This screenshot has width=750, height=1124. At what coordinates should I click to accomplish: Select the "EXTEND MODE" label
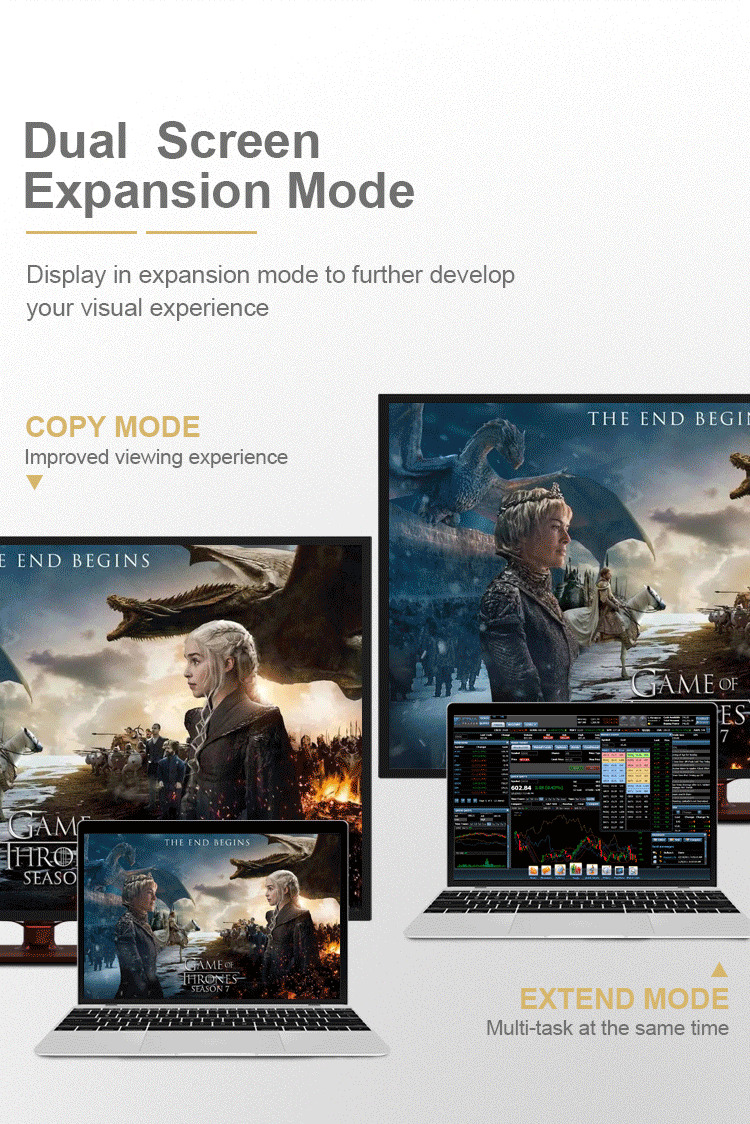pos(624,999)
